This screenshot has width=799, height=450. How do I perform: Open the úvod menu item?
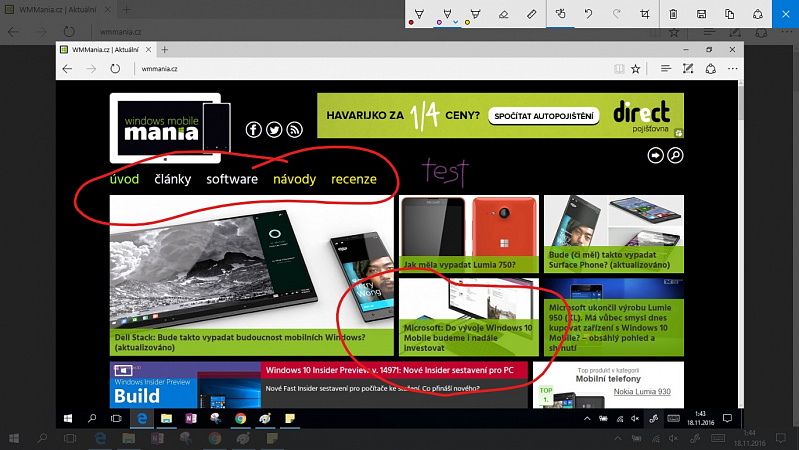coord(124,179)
